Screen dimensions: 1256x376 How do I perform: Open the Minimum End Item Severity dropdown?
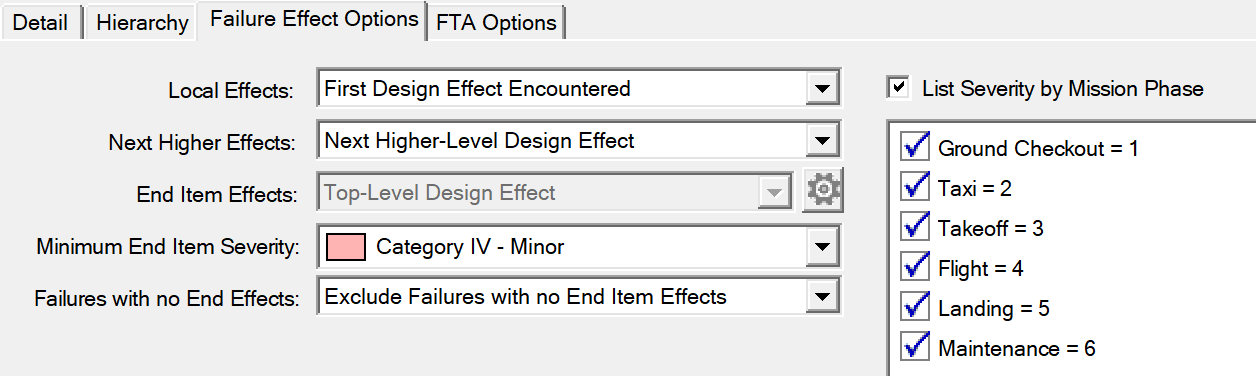(x=821, y=245)
